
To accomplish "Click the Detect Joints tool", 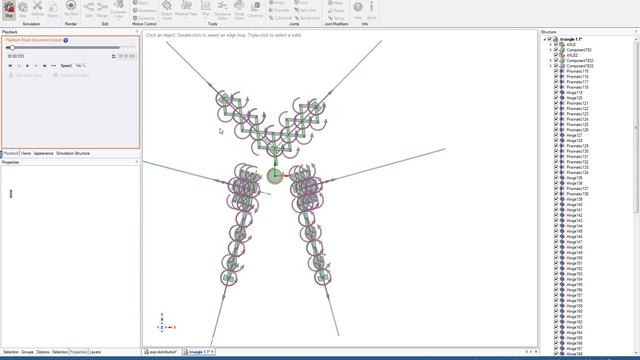I will coord(167,10).
